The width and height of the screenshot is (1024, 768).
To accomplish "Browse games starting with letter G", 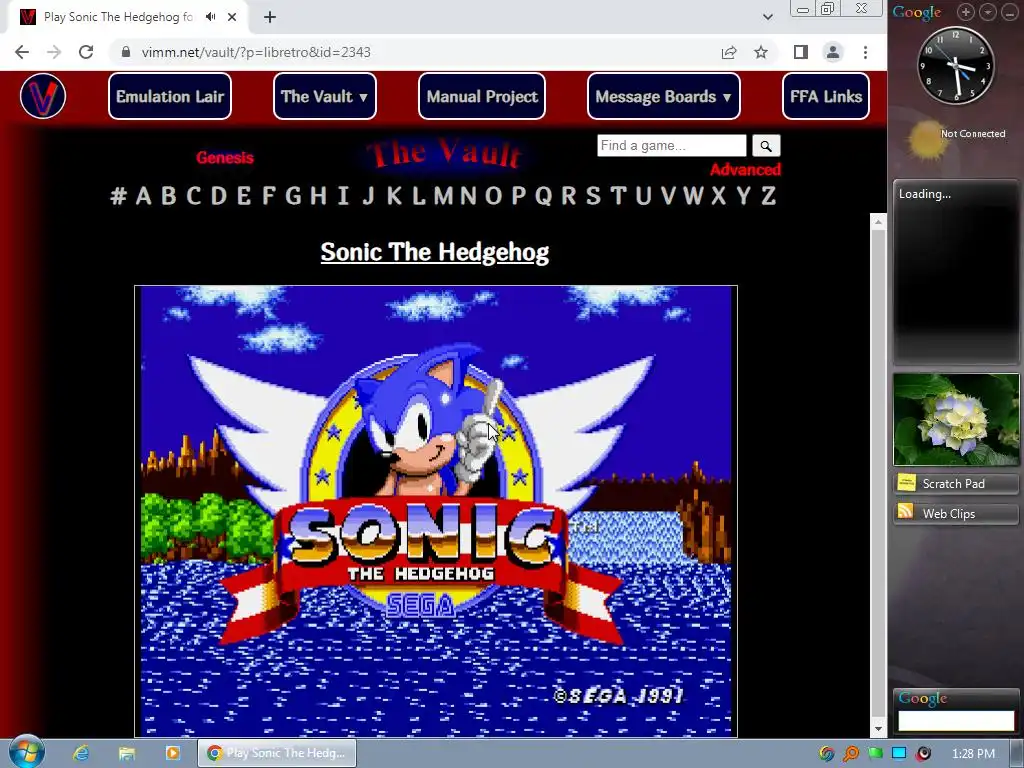I will coord(293,196).
